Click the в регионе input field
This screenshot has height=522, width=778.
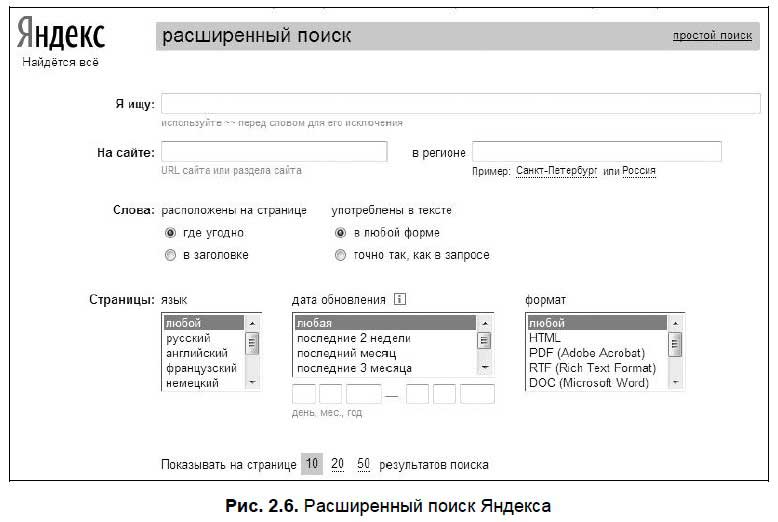(x=596, y=151)
